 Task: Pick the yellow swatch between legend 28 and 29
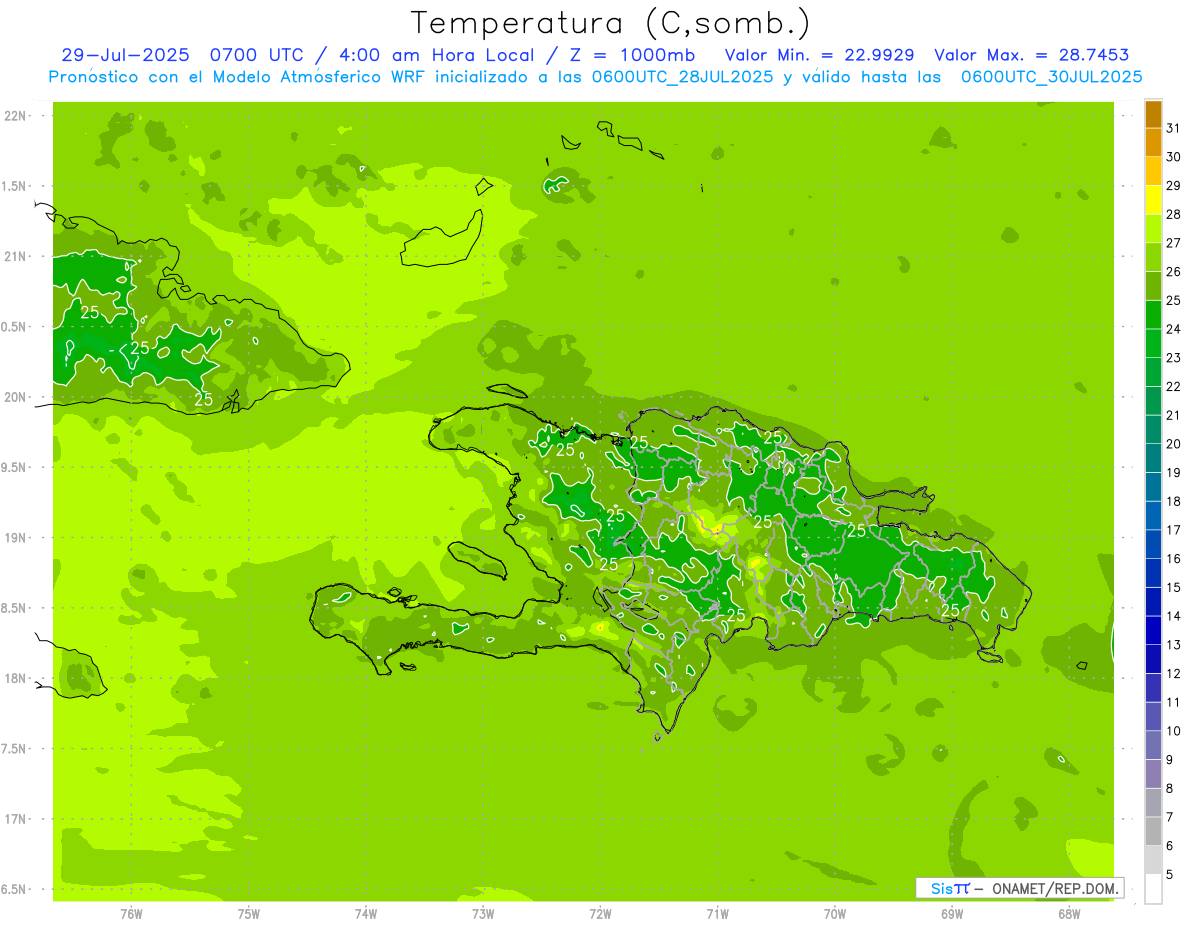1153,200
